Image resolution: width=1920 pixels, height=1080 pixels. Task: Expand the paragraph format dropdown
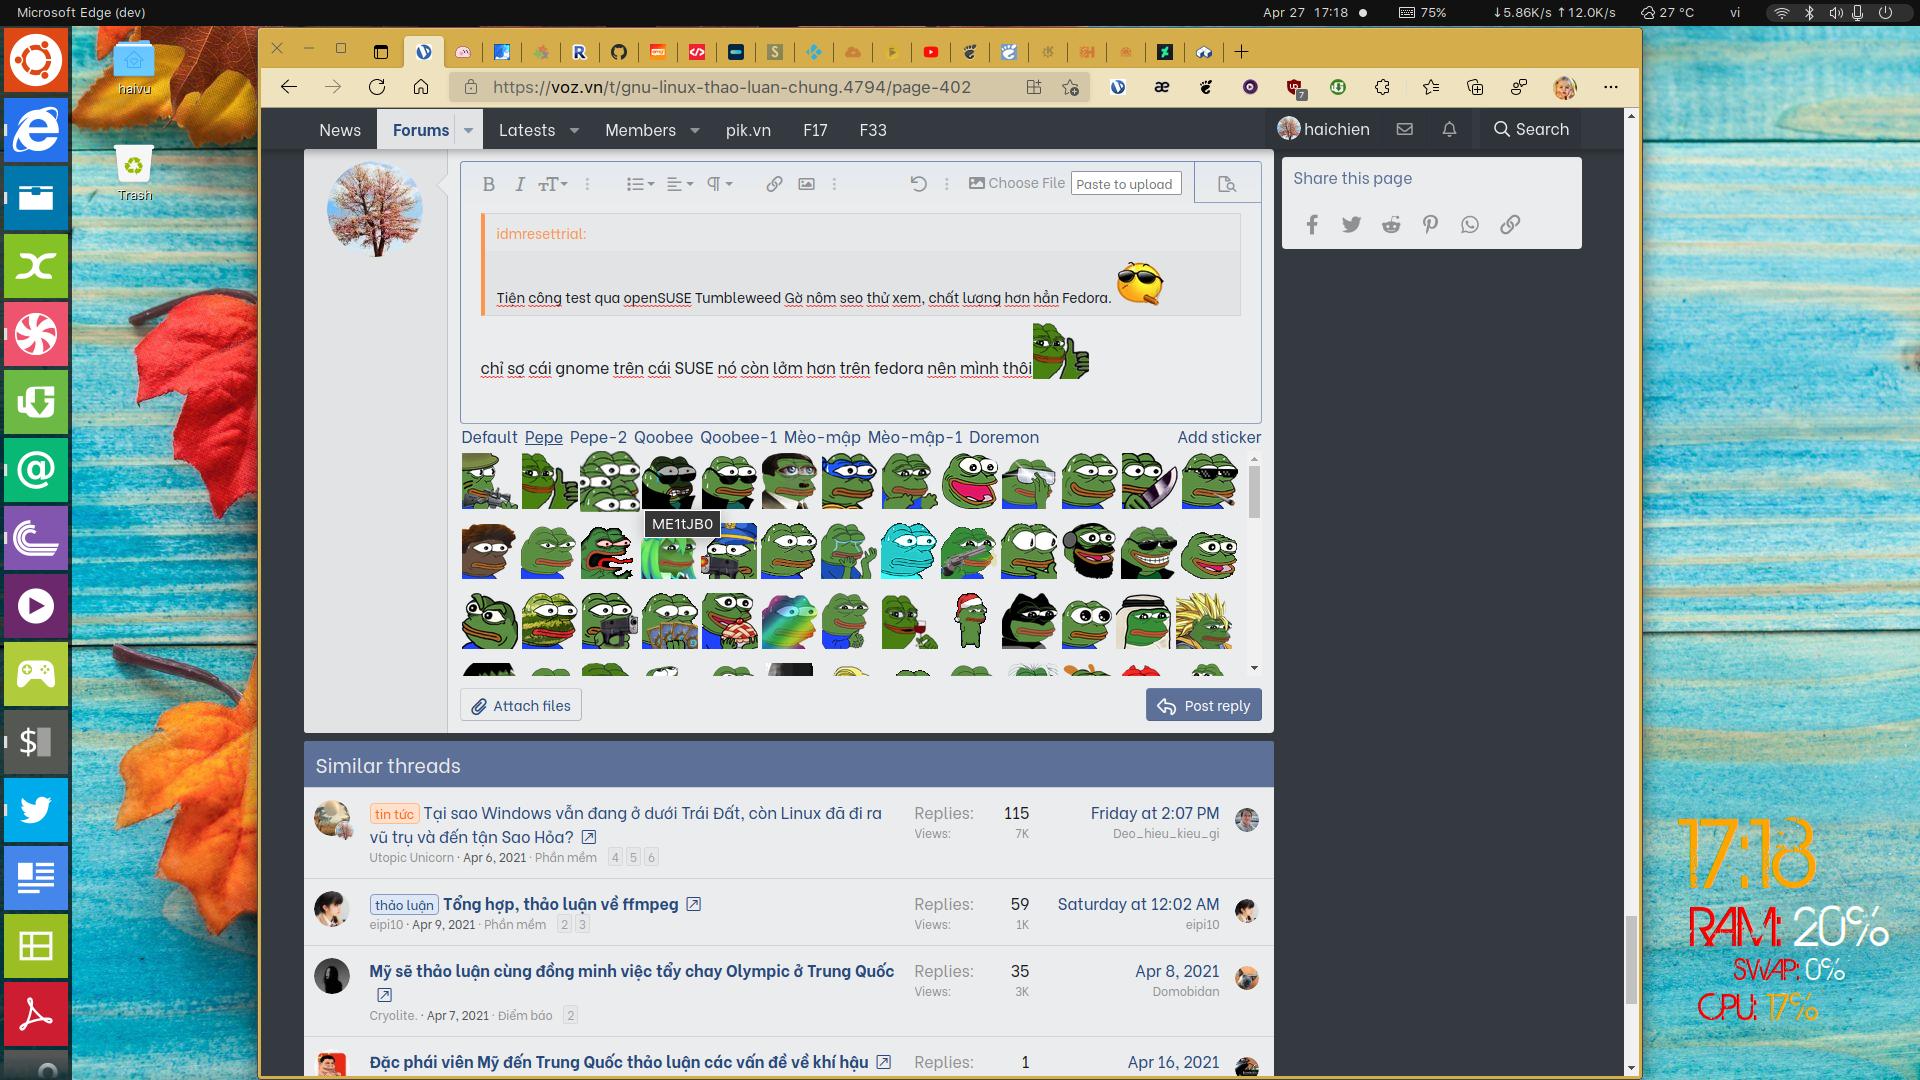pos(720,184)
